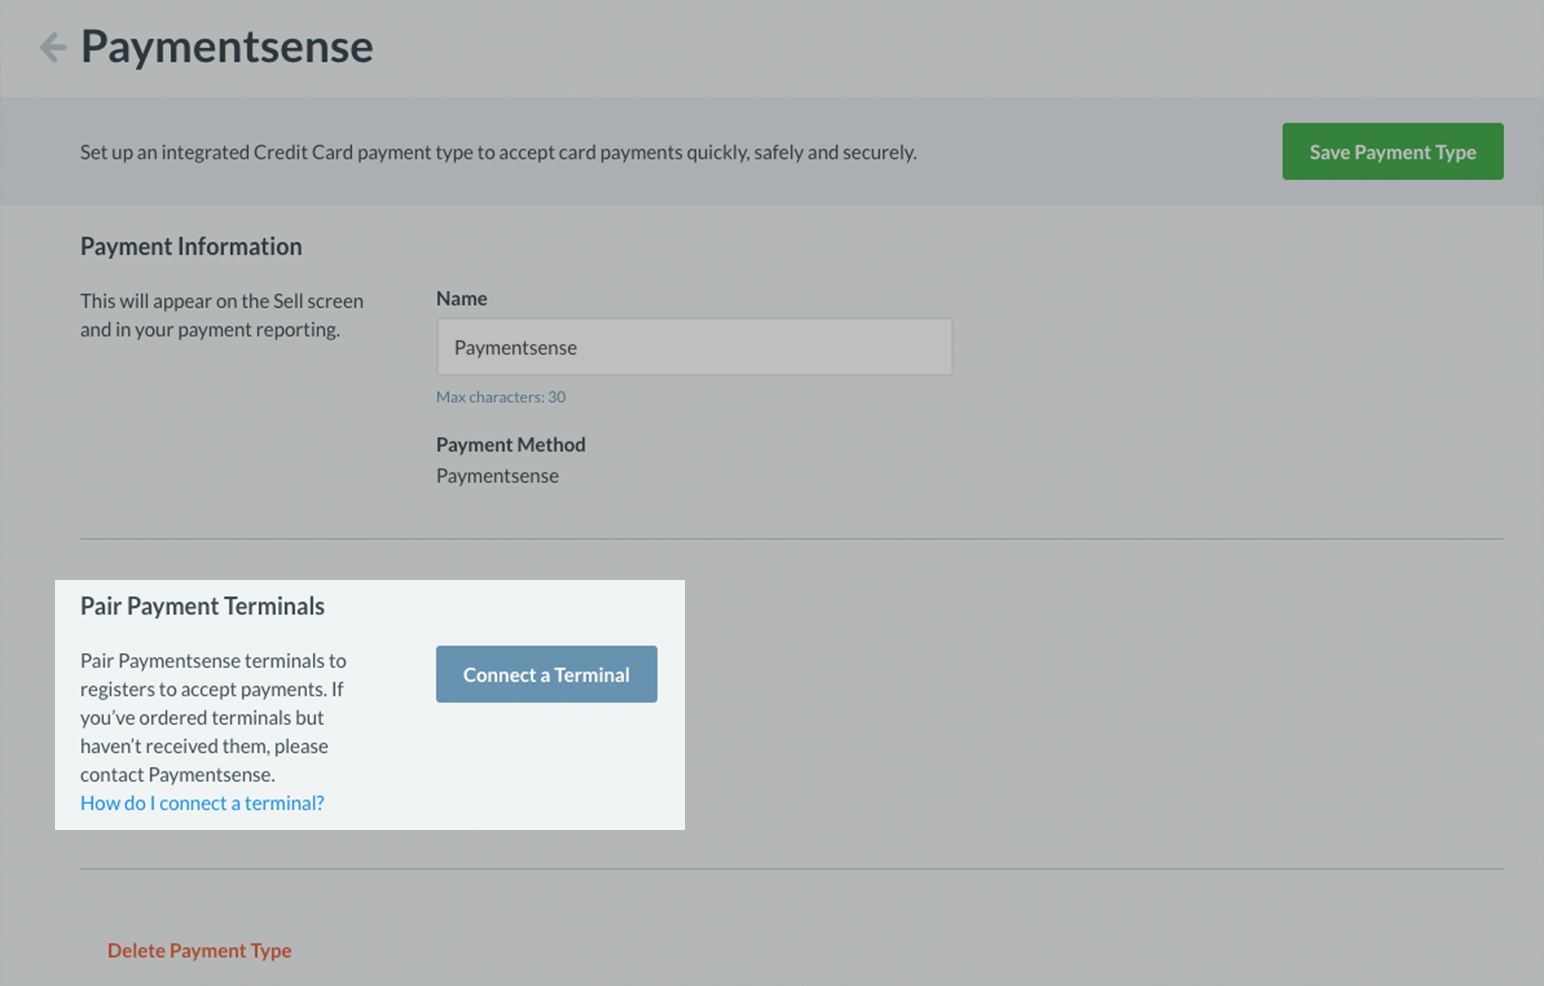Click the Pair Payment Terminals heading
This screenshot has width=1544, height=986.
tap(202, 606)
